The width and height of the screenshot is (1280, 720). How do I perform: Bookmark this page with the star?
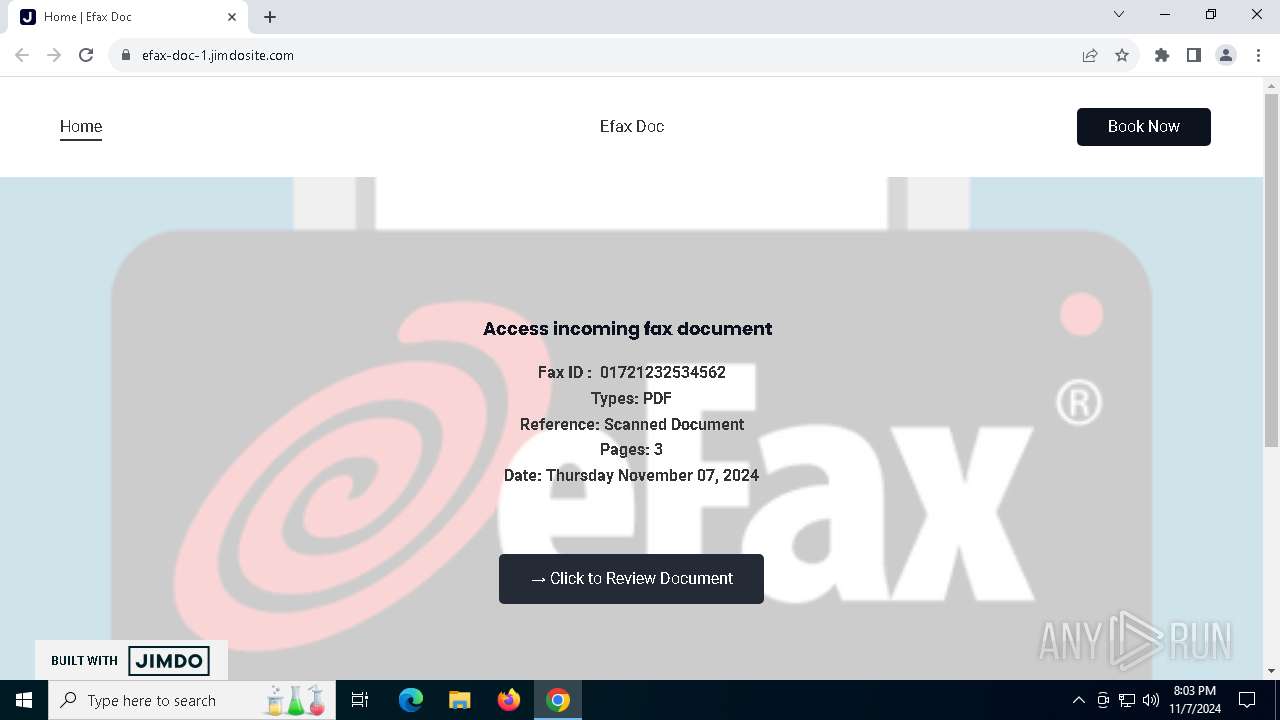point(1122,55)
